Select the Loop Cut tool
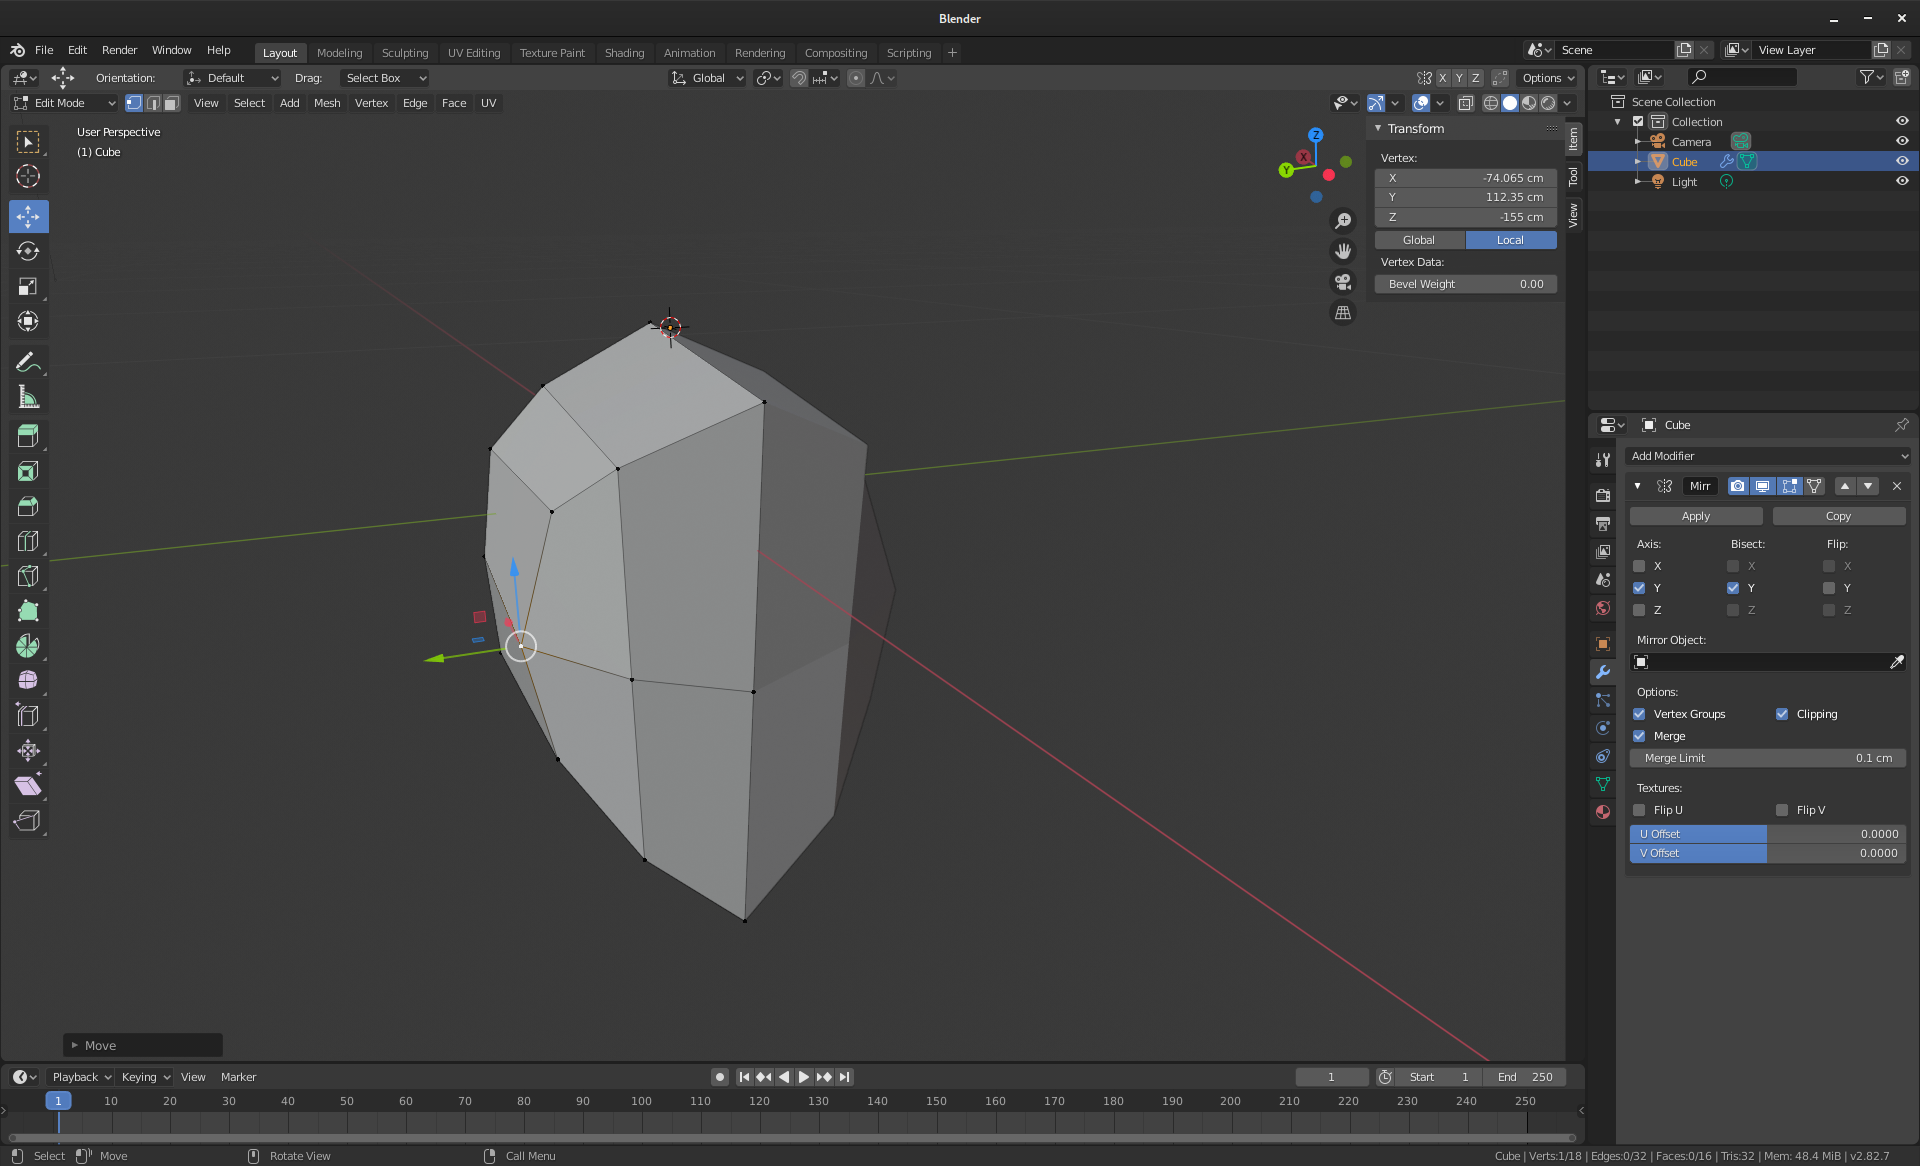1920x1166 pixels. [28, 541]
